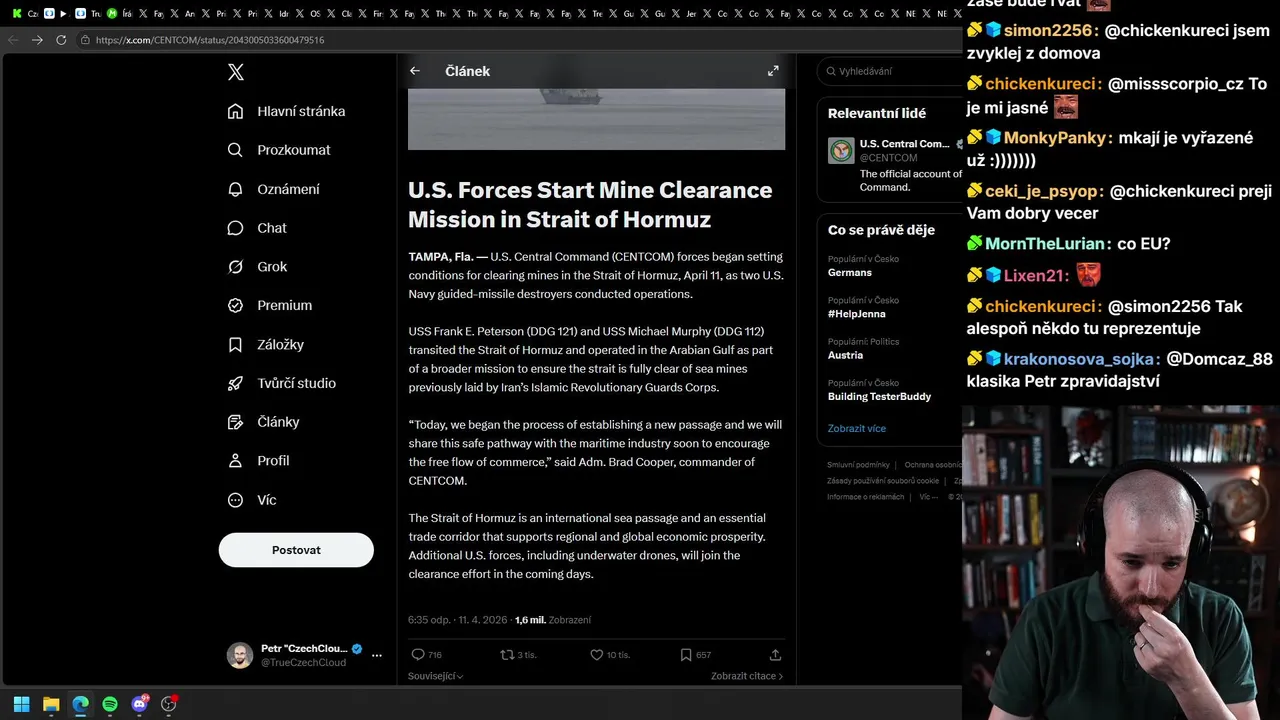Open Zobrazit citace link
Image resolution: width=1280 pixels, height=720 pixels.
[x=747, y=676]
